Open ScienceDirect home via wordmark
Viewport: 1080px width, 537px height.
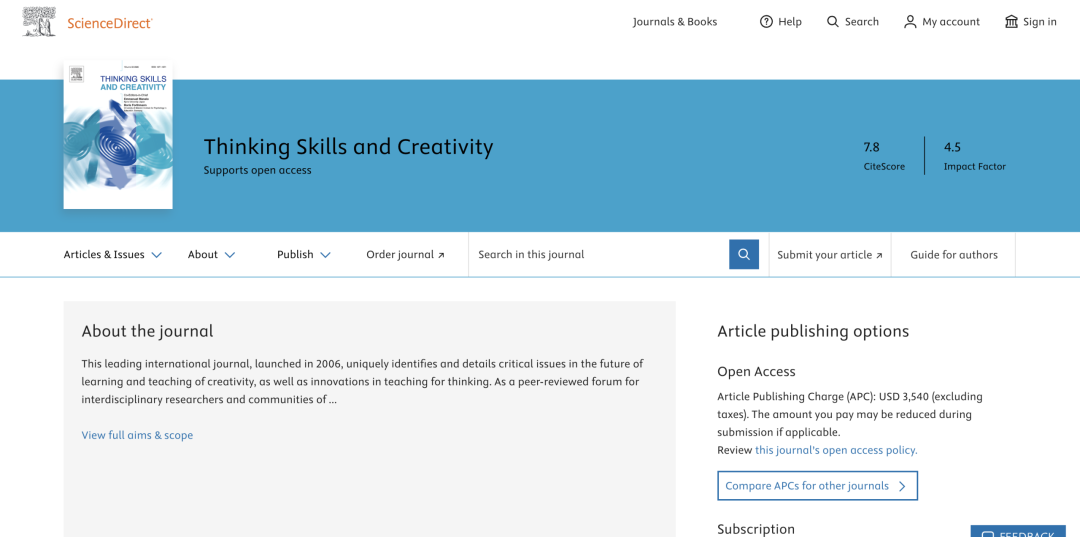pos(110,23)
